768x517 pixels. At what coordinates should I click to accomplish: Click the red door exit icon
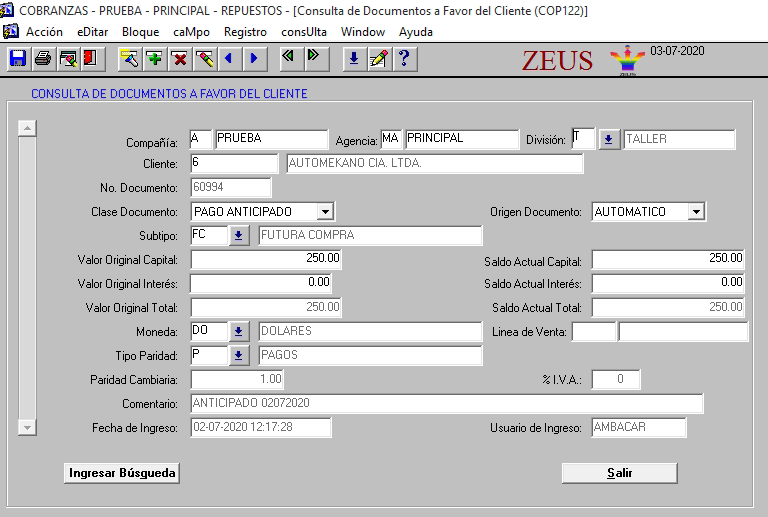91,59
